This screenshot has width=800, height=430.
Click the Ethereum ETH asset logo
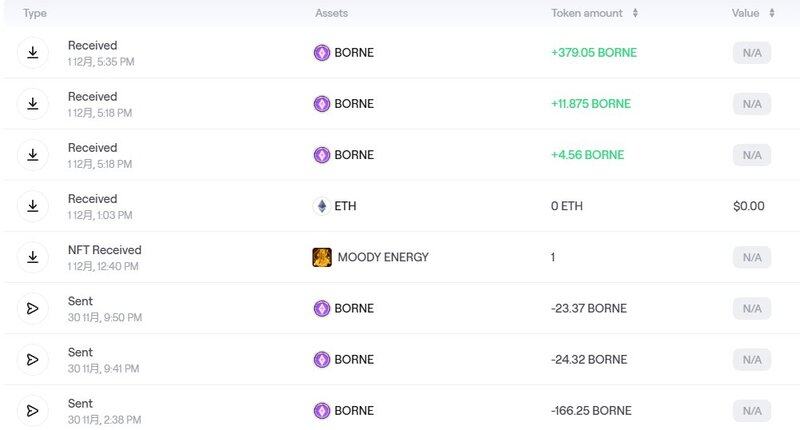pos(322,206)
